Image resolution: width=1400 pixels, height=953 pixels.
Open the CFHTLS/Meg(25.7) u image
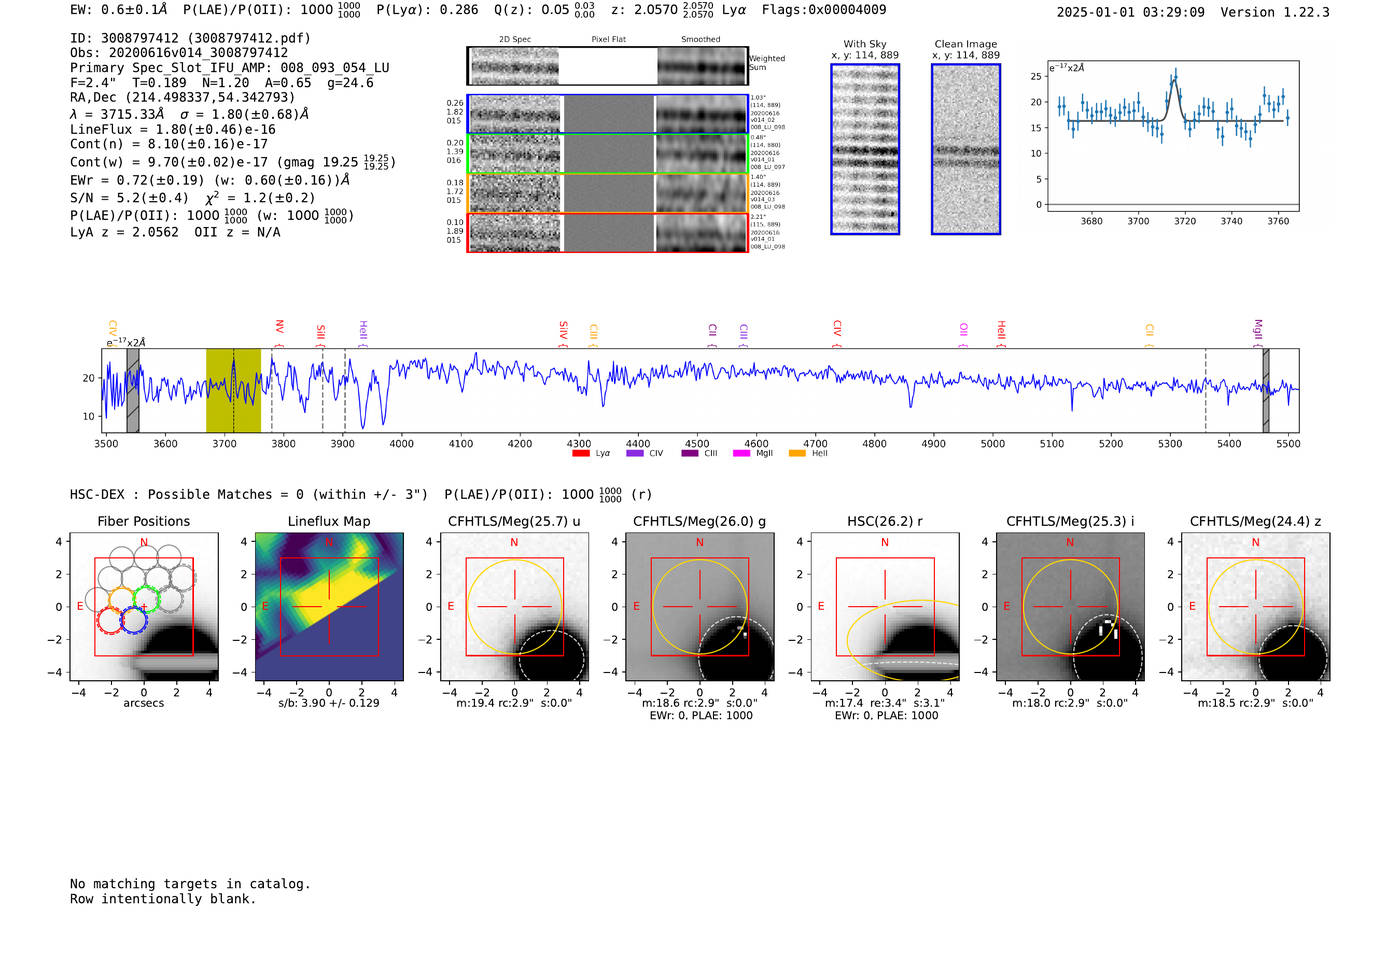click(x=514, y=607)
